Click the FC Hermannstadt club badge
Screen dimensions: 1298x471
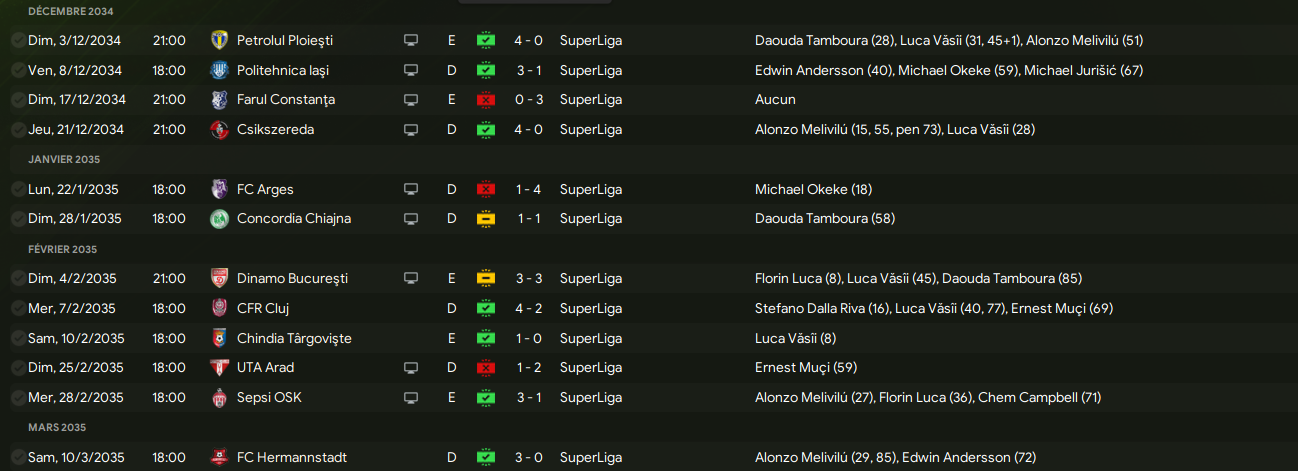point(220,457)
